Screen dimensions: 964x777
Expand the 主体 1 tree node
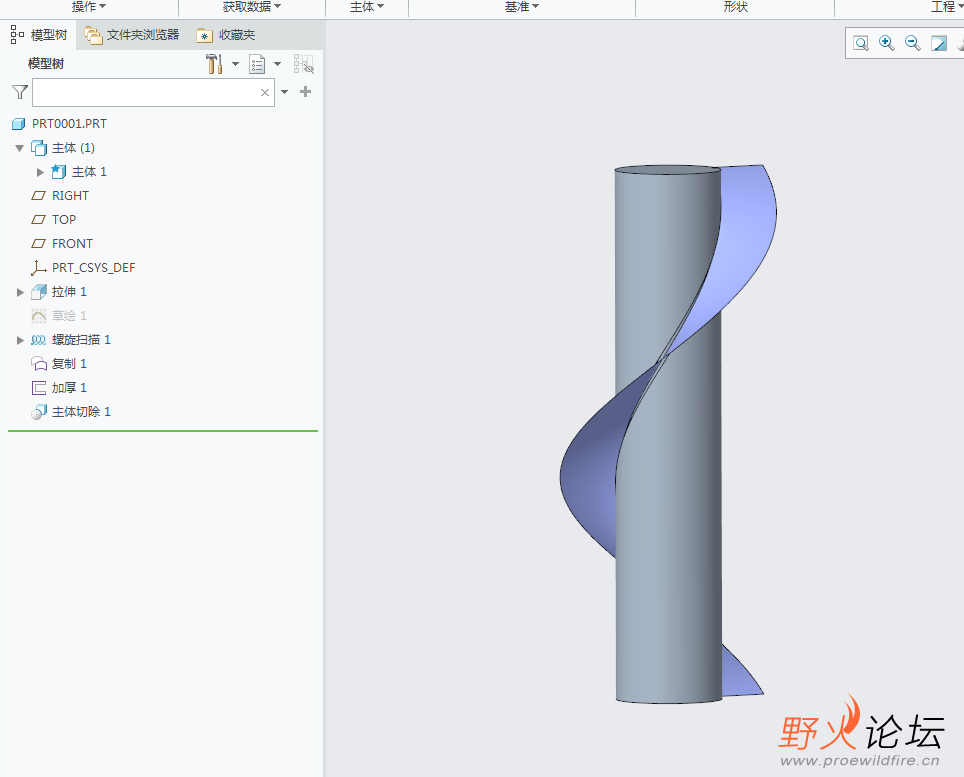[40, 172]
